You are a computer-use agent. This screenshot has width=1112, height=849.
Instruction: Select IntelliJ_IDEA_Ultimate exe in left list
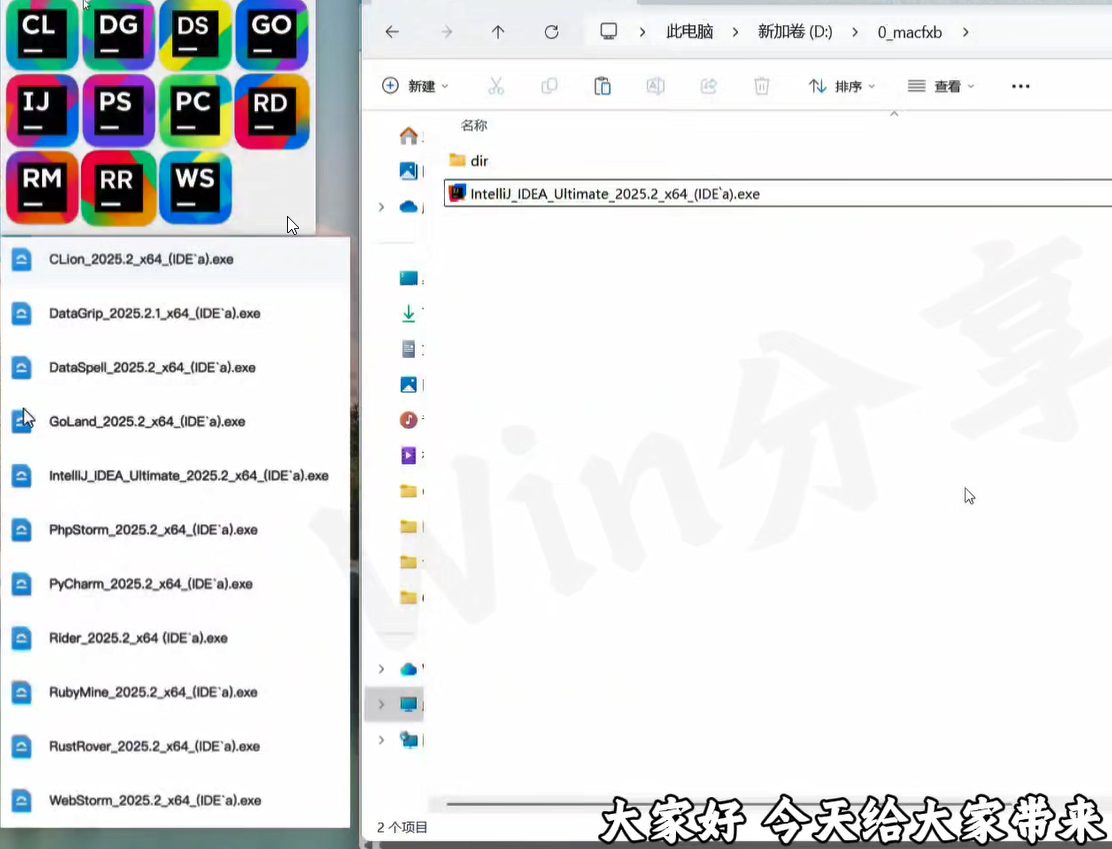point(175,476)
